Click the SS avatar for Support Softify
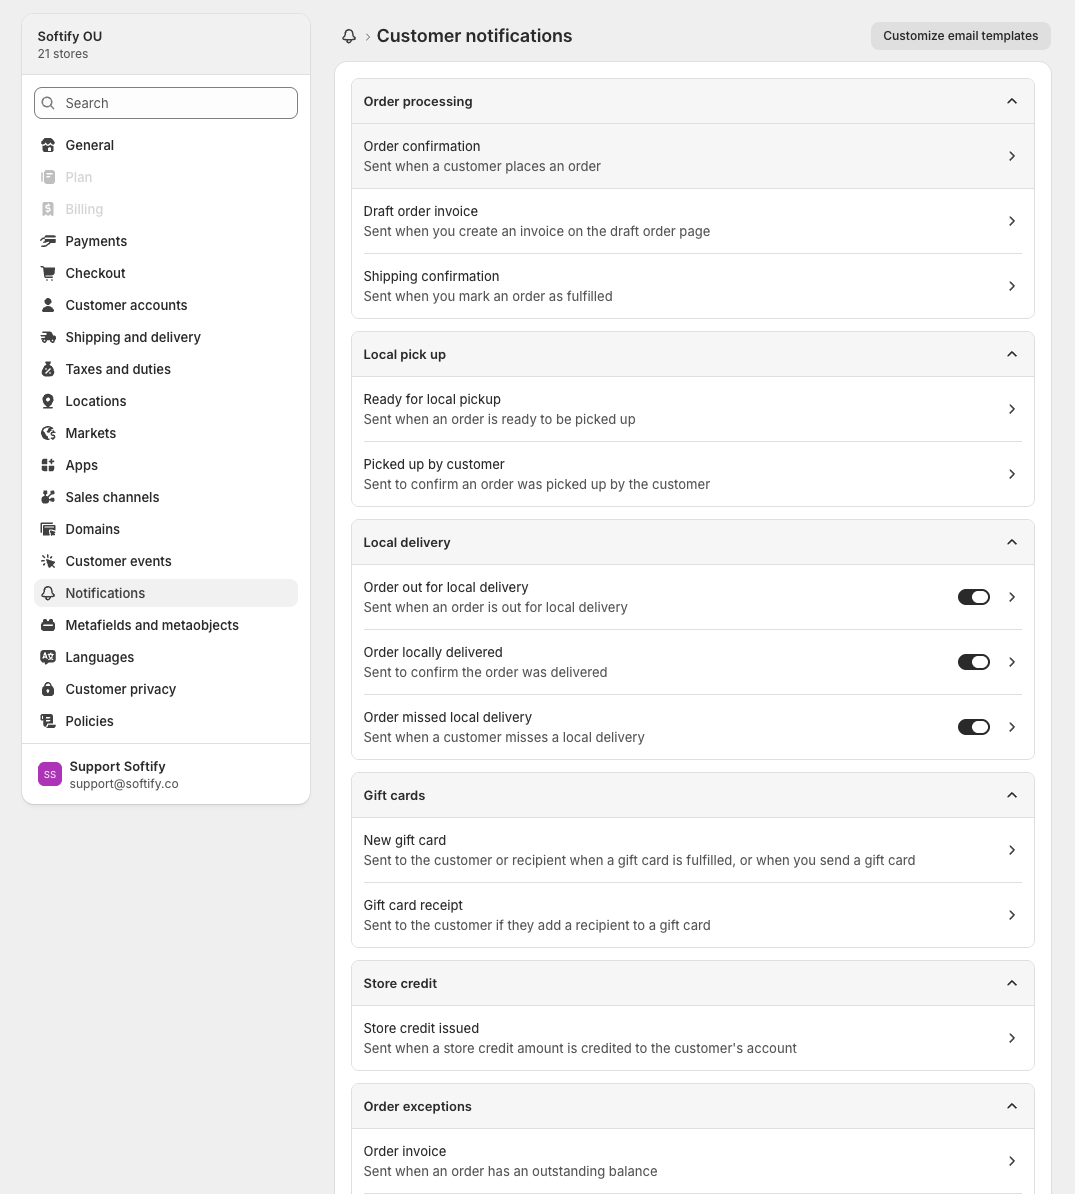This screenshot has height=1194, width=1075. pos(49,774)
